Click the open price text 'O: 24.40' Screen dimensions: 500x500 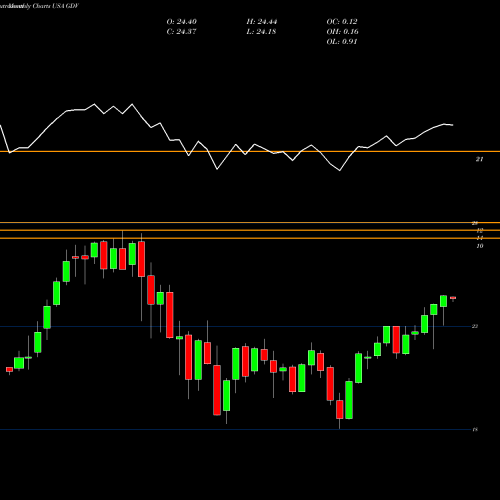[182, 22]
